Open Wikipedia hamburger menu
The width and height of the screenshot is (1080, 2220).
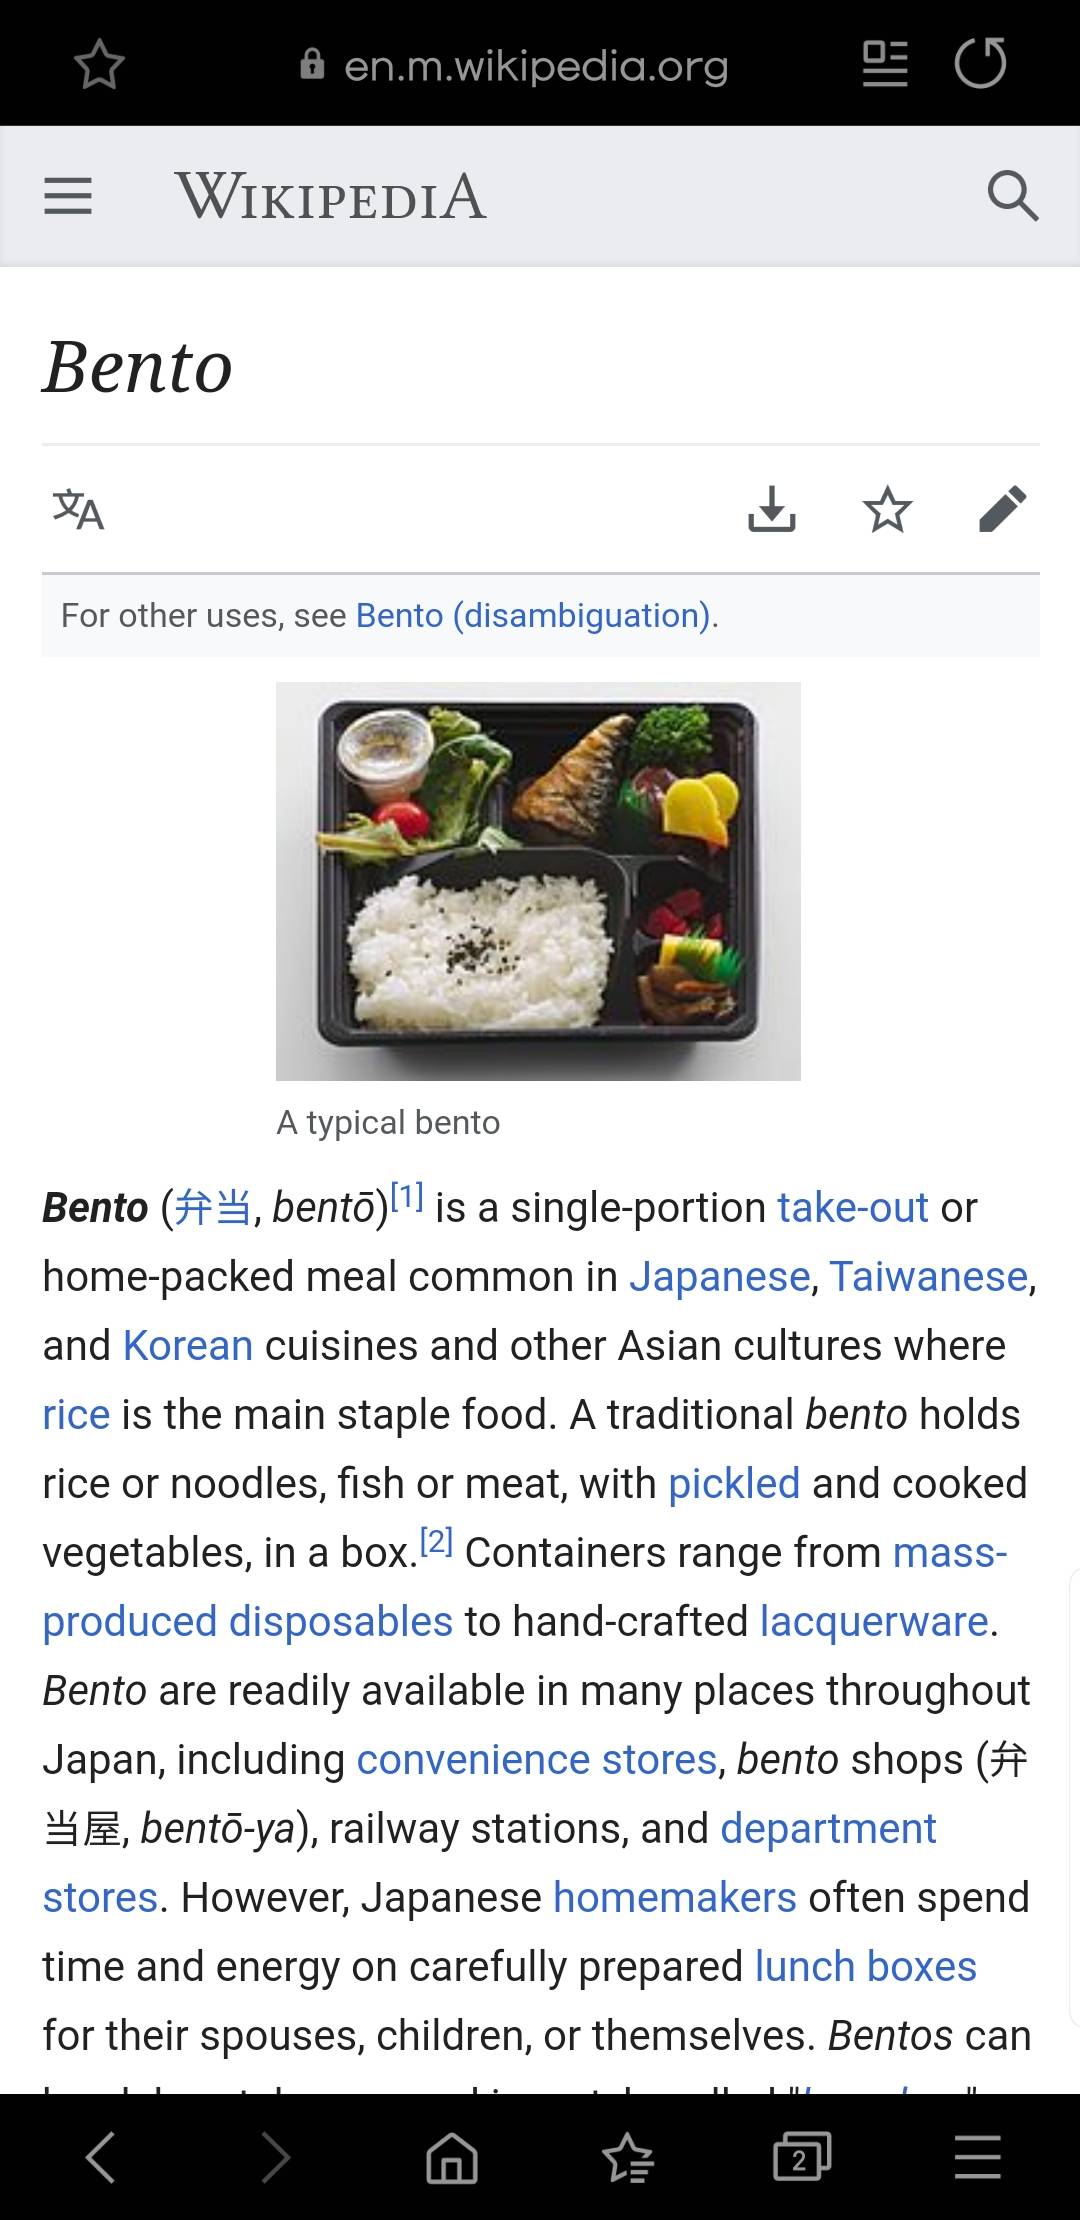68,196
